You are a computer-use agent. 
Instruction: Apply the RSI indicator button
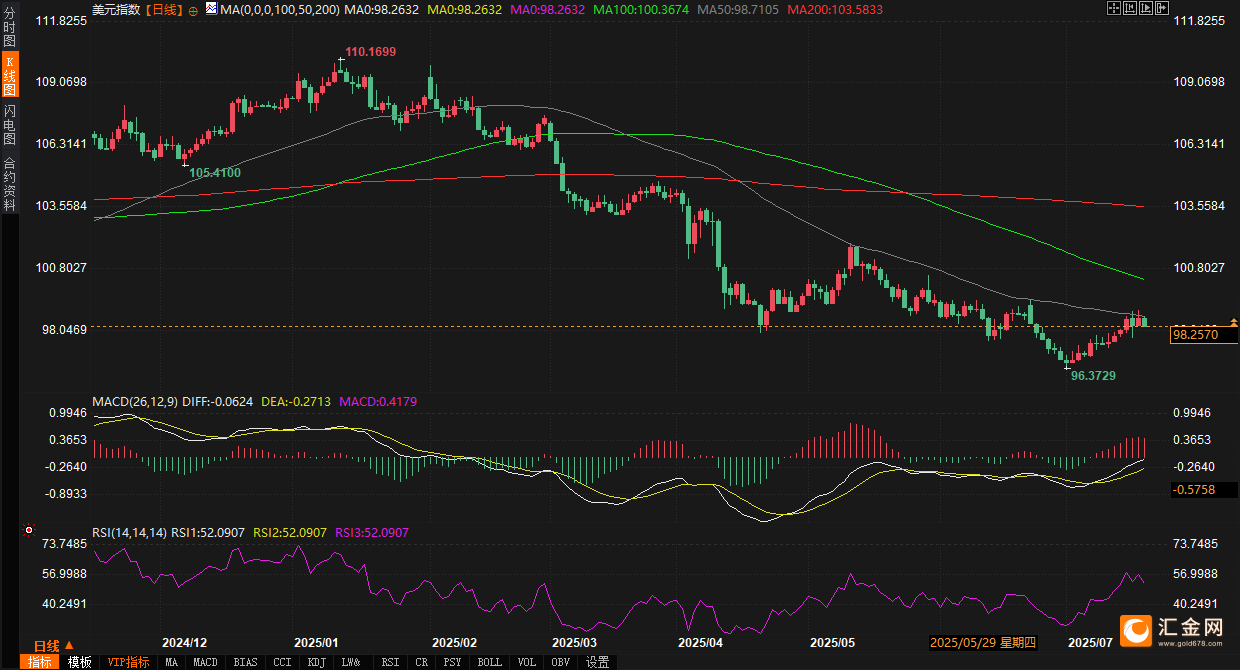(390, 662)
